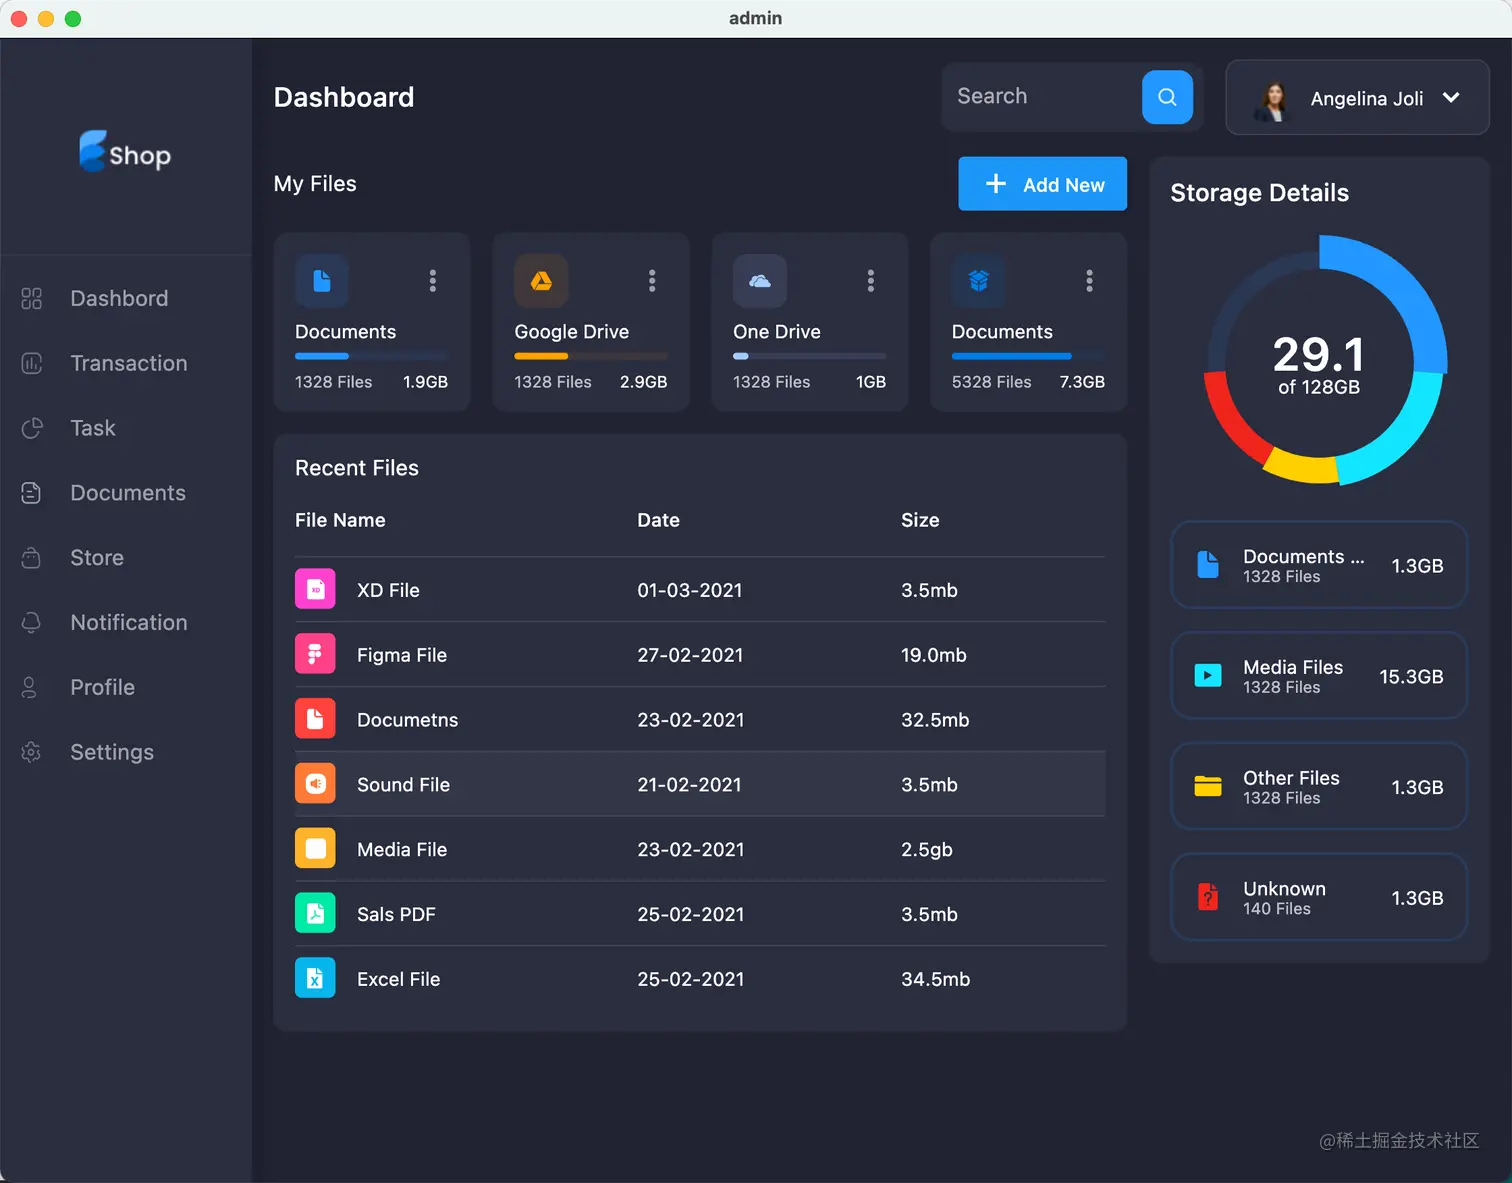Viewport: 1512px width, 1183px height.
Task: Click the Transaction chart icon in sidebar
Action: pos(32,363)
